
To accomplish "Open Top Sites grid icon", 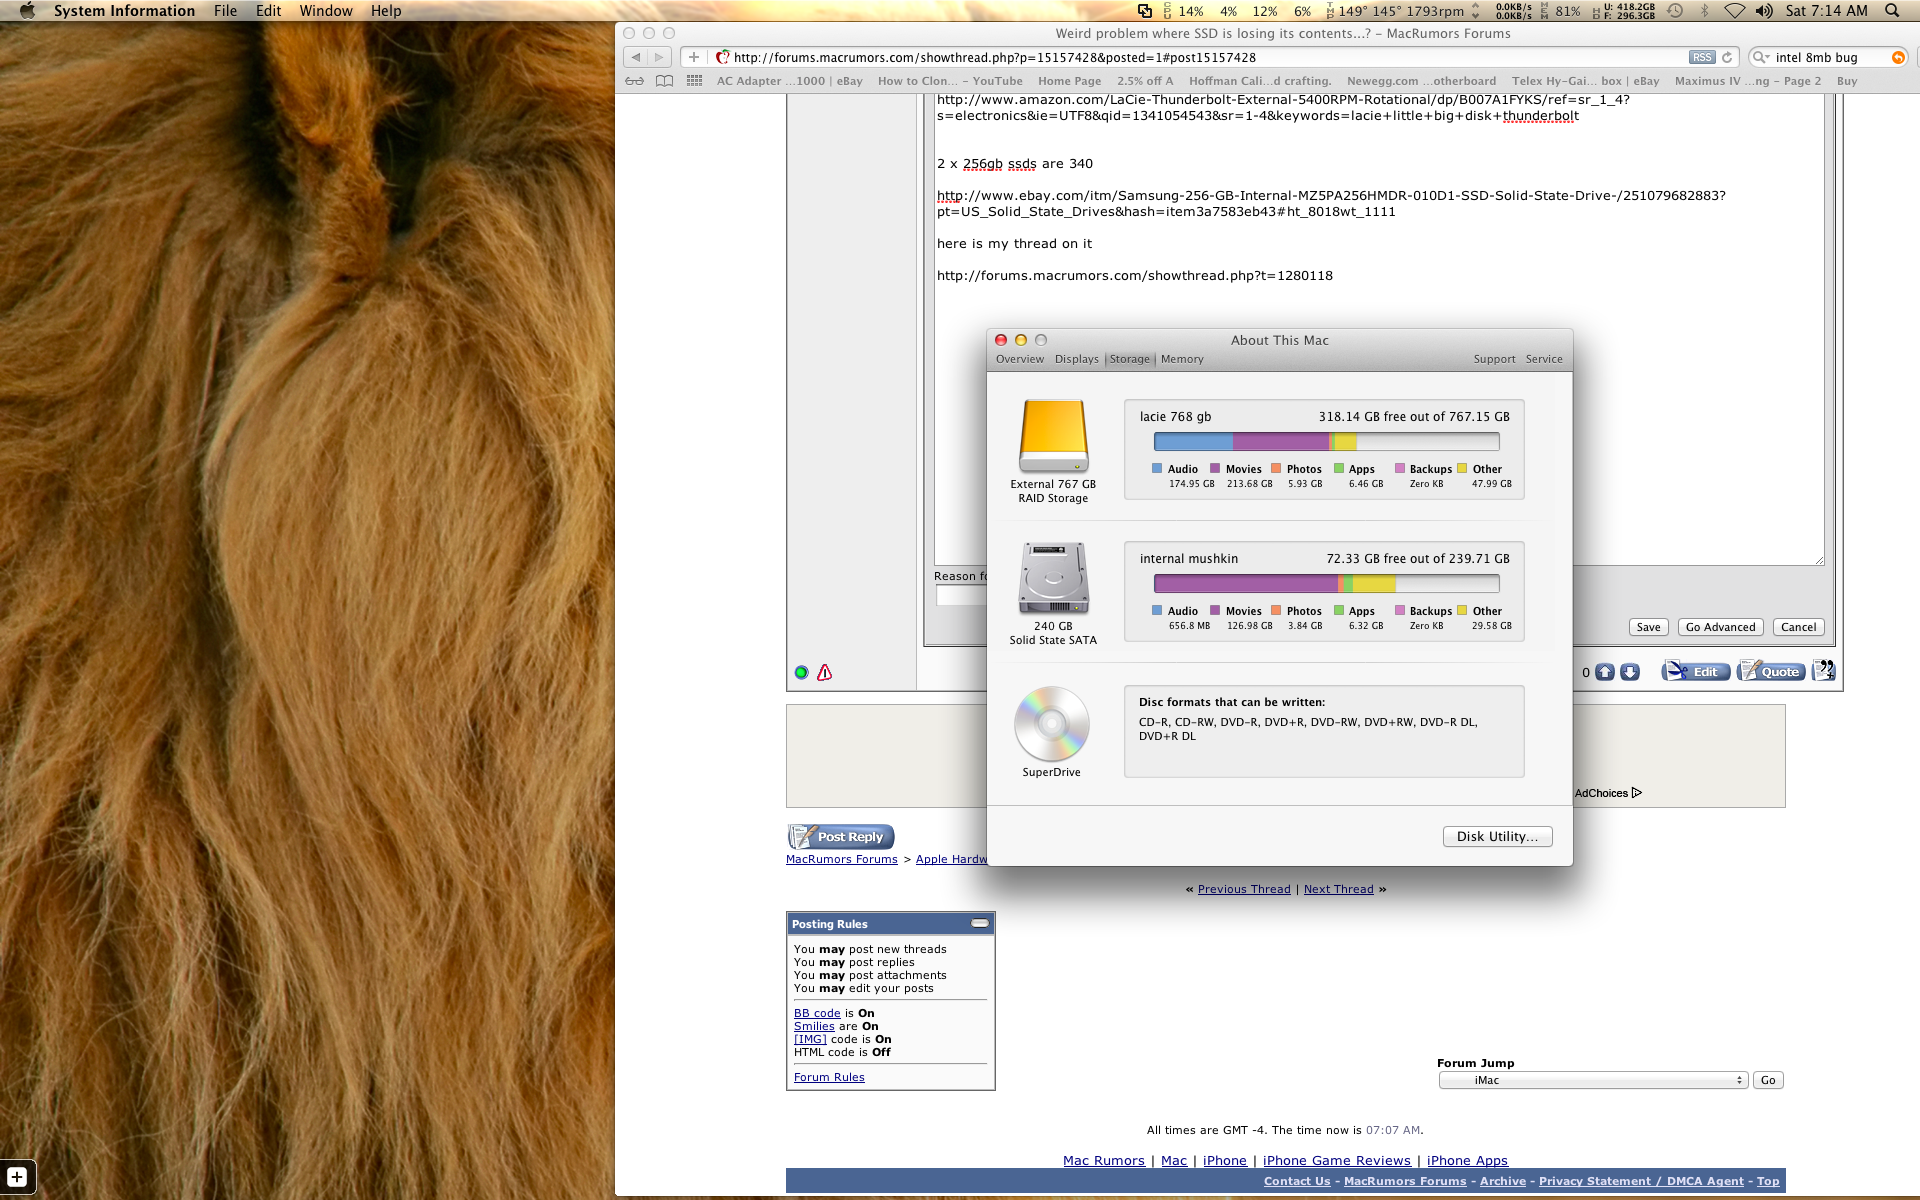I will click(694, 81).
